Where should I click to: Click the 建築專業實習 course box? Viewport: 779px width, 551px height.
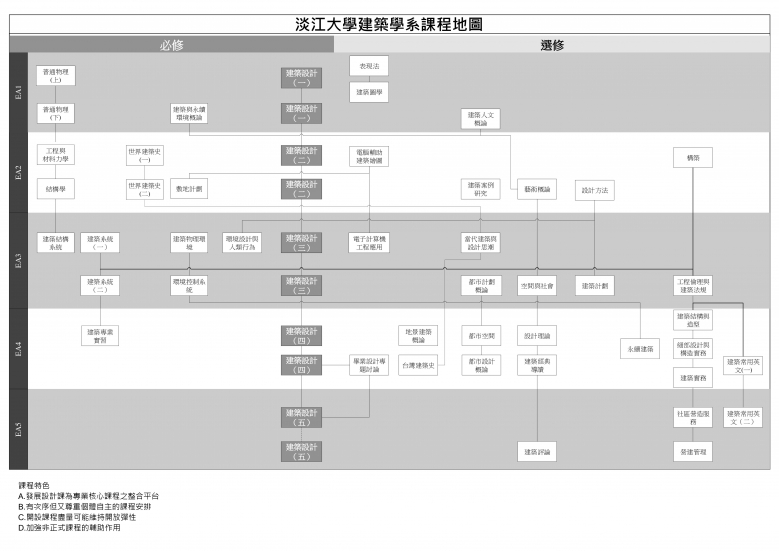coord(100,336)
